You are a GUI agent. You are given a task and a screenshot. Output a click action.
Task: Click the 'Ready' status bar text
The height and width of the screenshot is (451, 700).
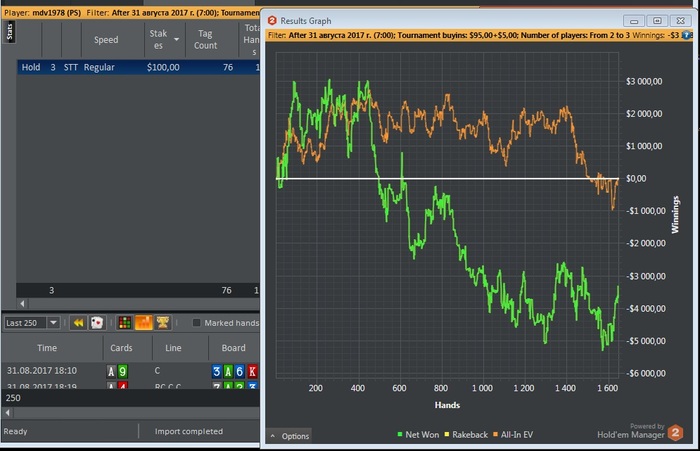[16, 431]
